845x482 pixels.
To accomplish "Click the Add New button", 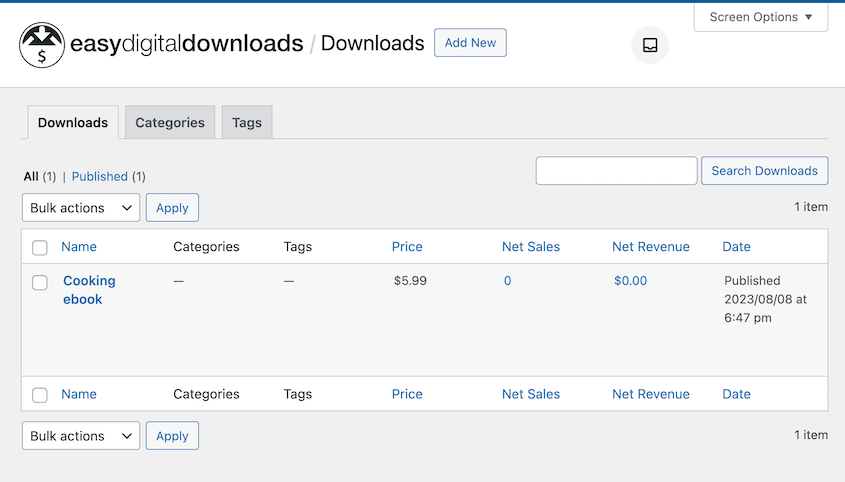I will tap(470, 43).
